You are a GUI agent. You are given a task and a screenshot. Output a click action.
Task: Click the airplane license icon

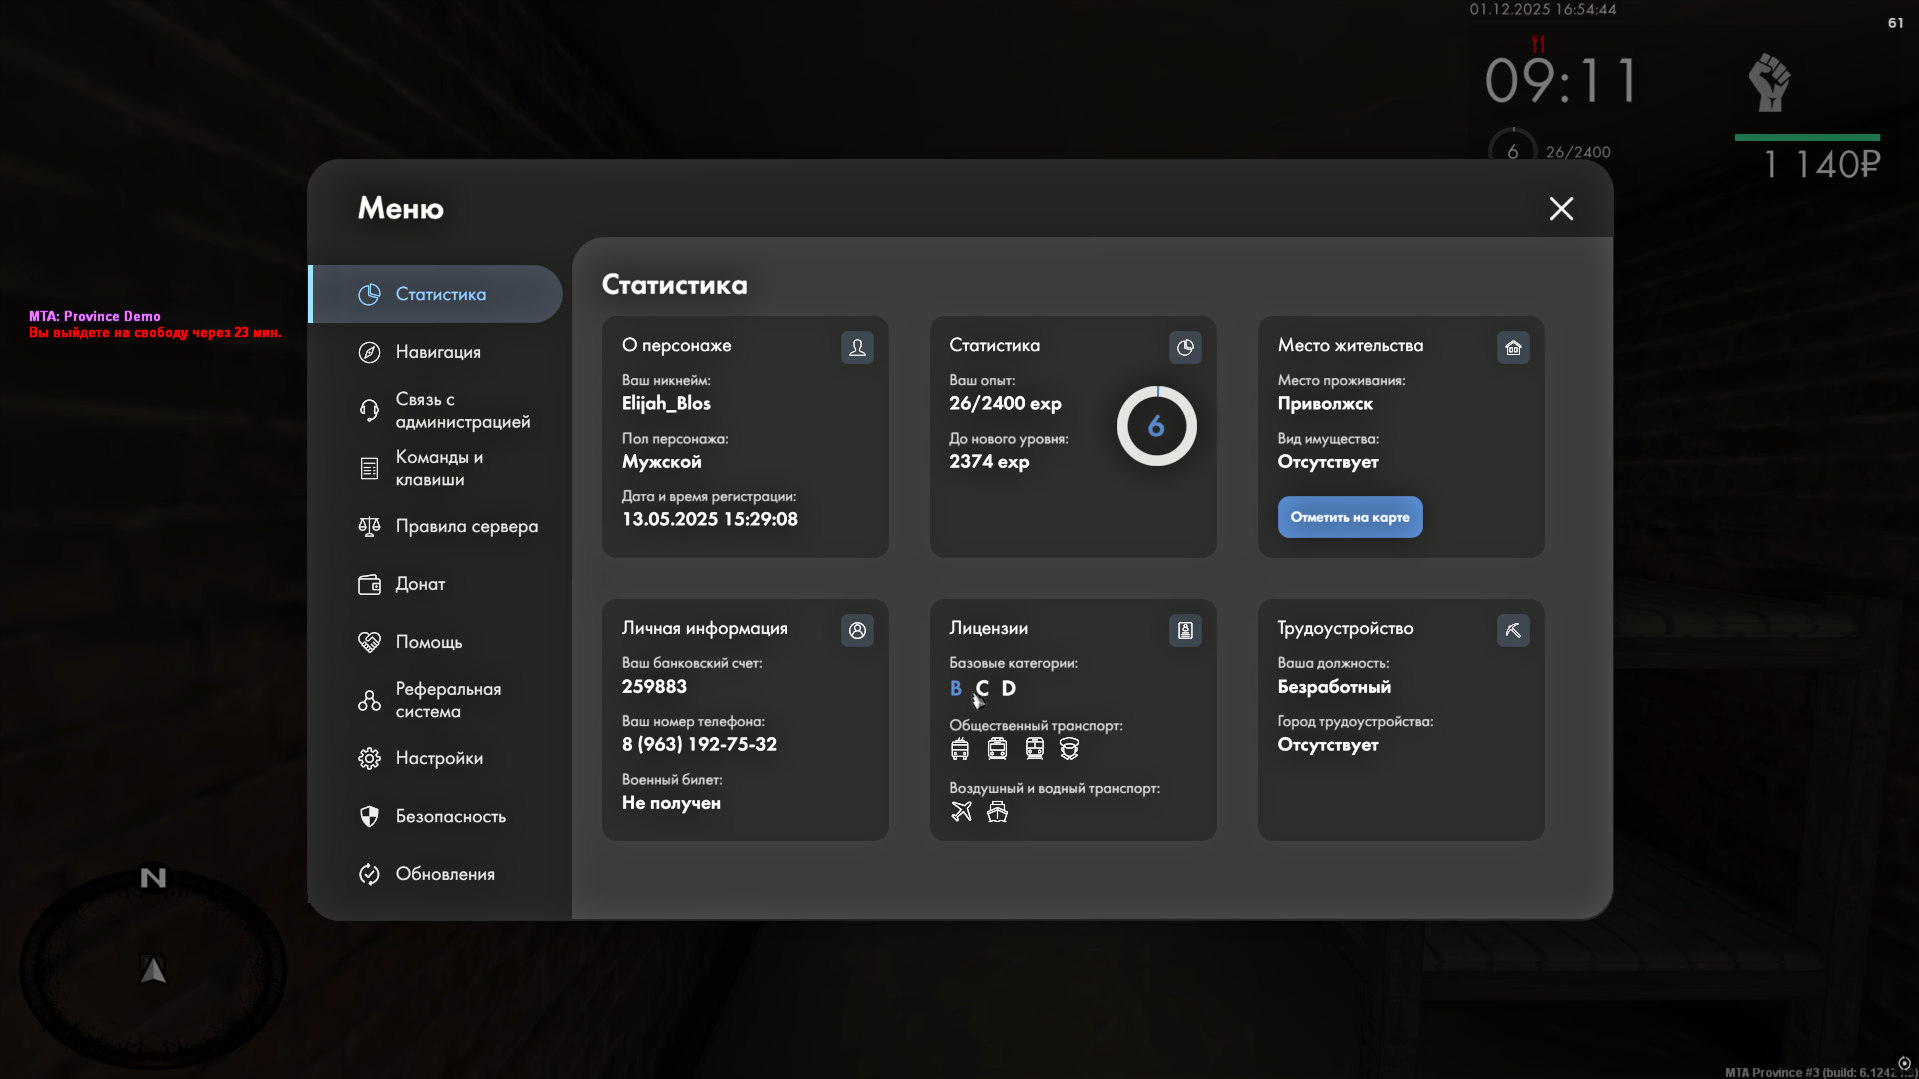click(961, 812)
